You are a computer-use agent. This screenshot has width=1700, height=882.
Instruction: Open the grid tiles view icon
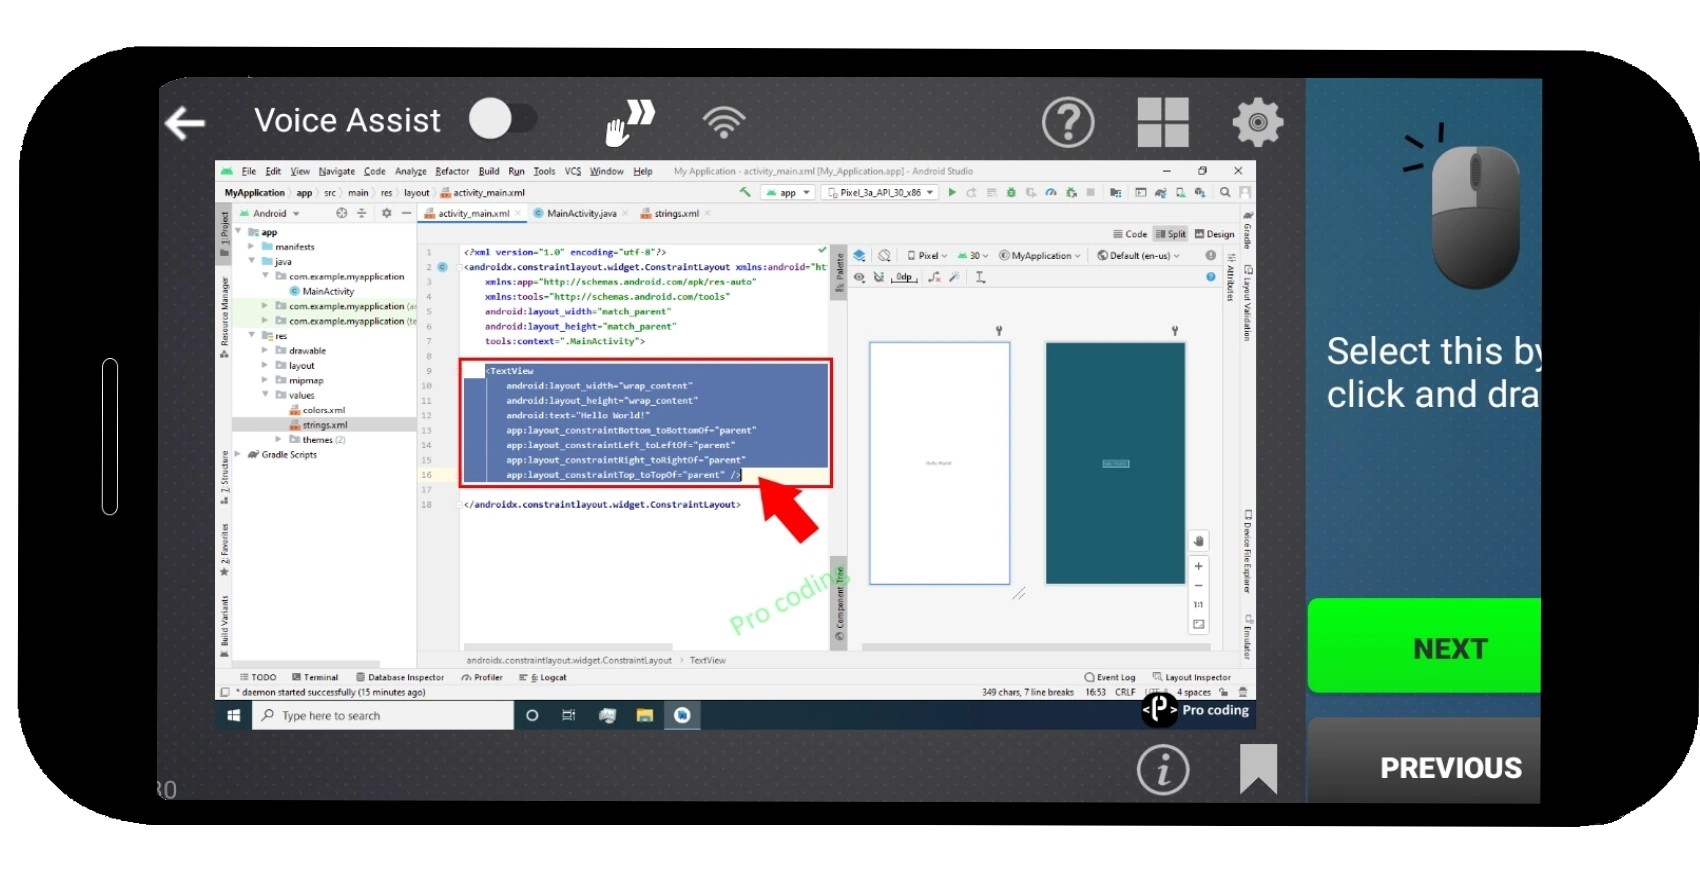click(1163, 123)
